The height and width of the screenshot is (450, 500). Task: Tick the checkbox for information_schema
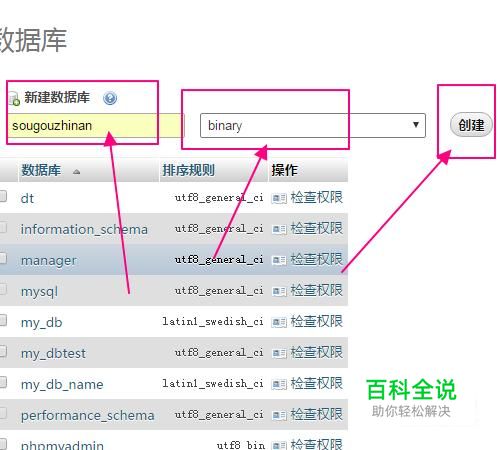point(3,227)
